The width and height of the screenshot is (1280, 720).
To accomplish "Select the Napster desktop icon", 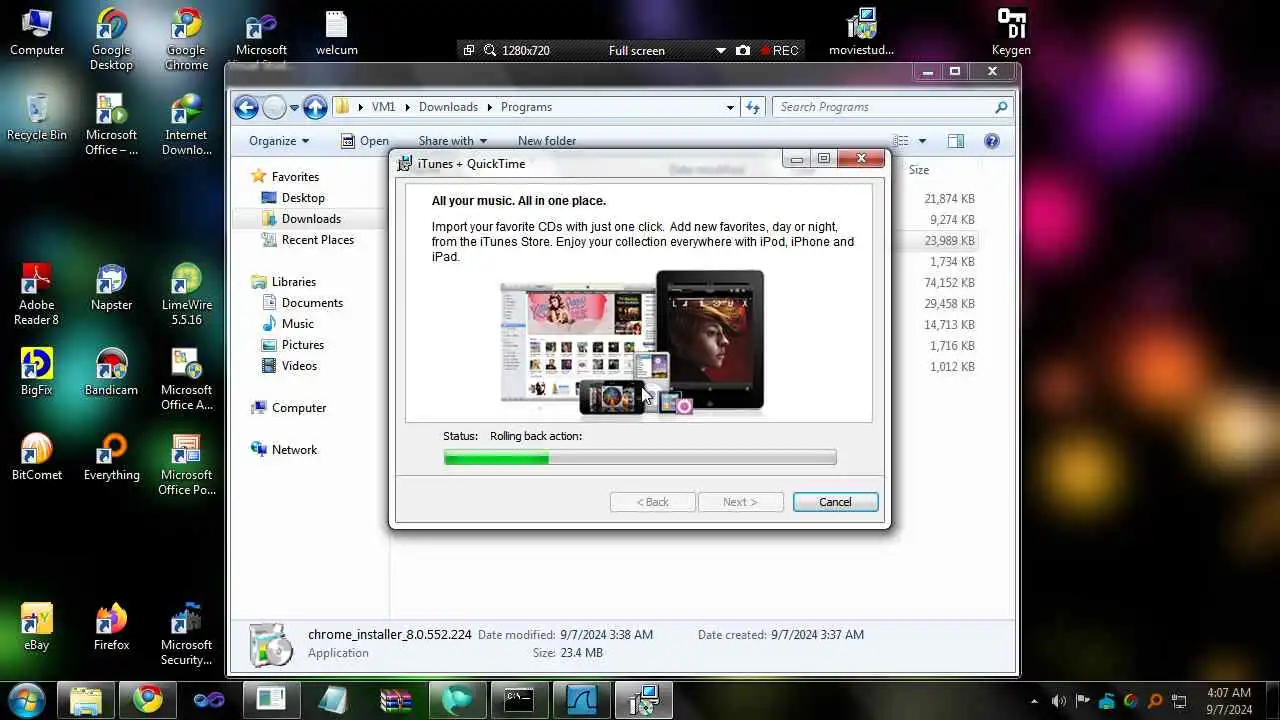I will point(111,287).
